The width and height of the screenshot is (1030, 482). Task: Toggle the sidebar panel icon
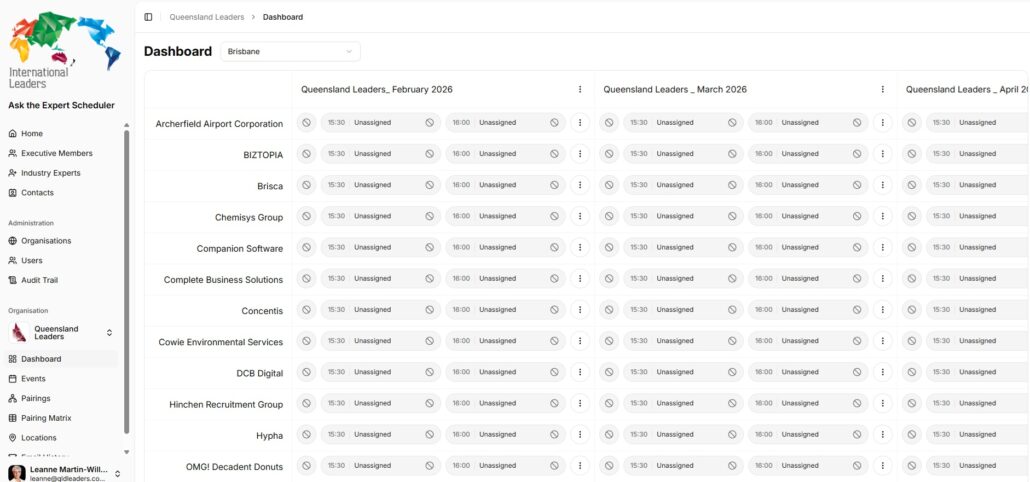click(x=149, y=17)
